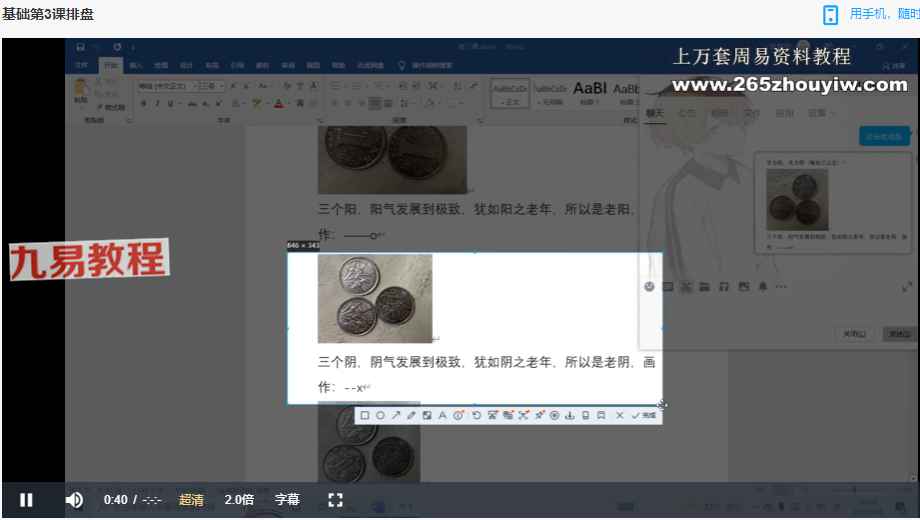Click the download/save icon in screenshot toolbar

pyautogui.click(x=570, y=415)
